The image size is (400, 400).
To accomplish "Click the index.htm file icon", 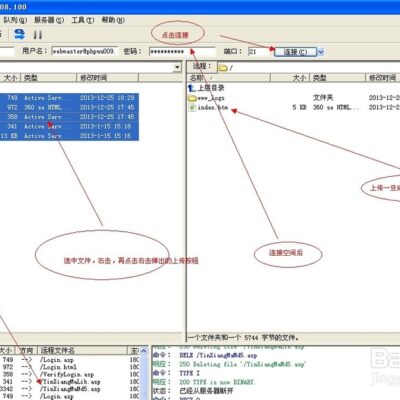I will coord(192,107).
